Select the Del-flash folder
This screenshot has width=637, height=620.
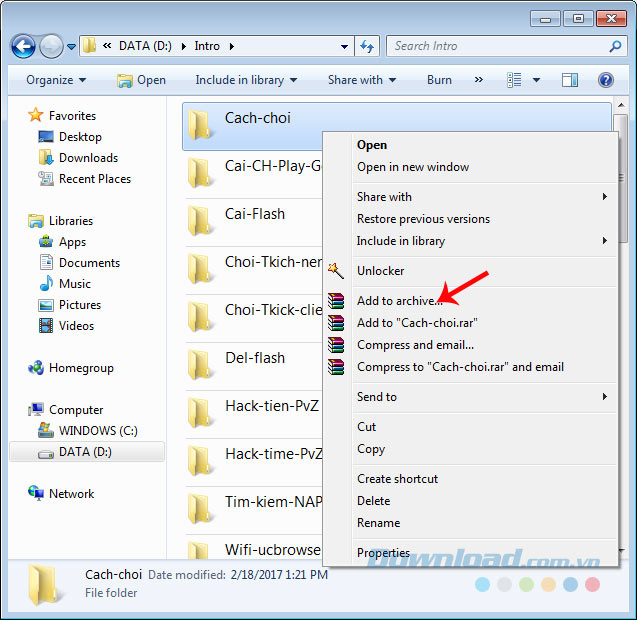pyautogui.click(x=255, y=358)
